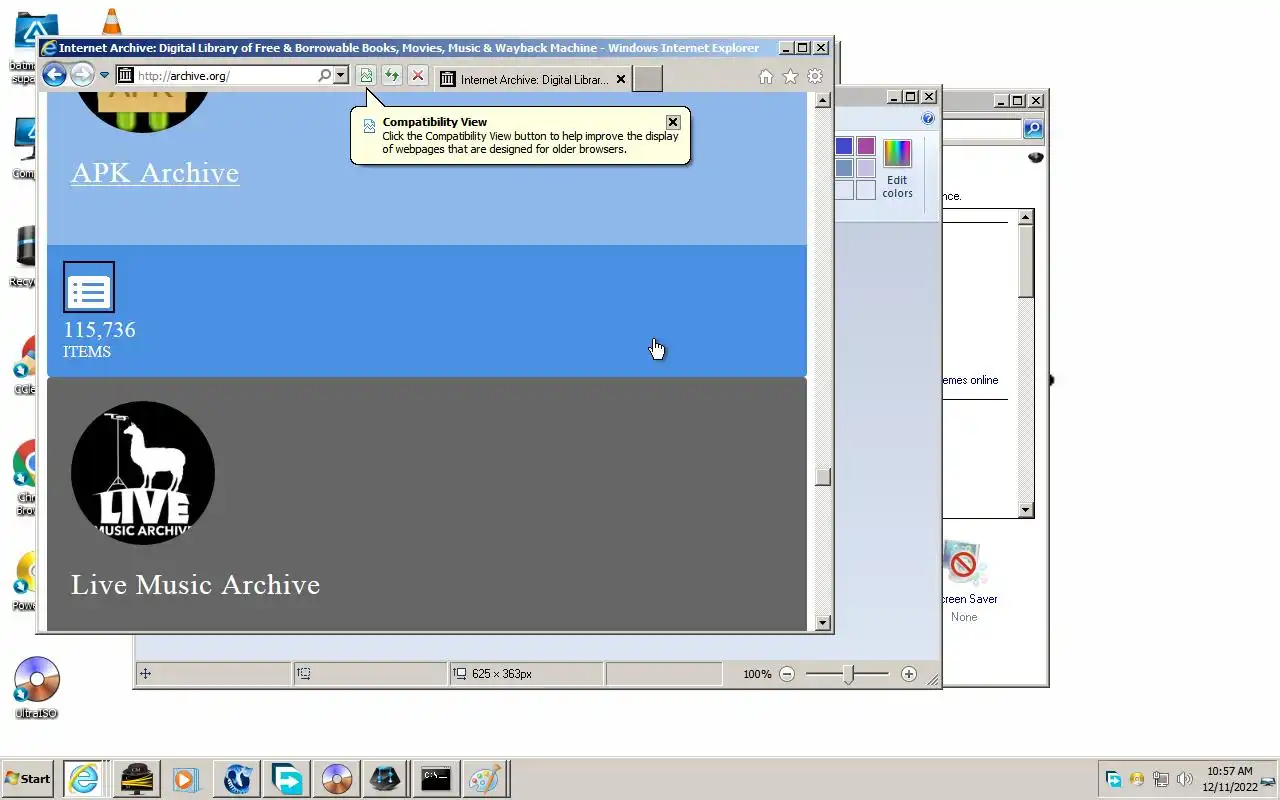The height and width of the screenshot is (800, 1280).
Task: Open recent pages dropdown arrow beside Forward
Action: tap(104, 75)
